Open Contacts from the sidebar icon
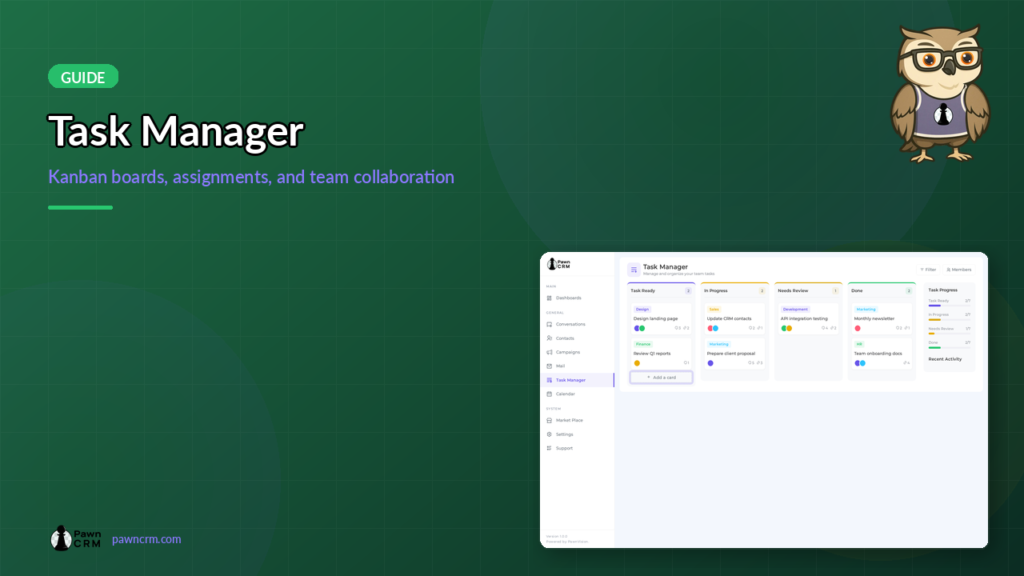Screen dimensions: 1024x576 (x=550, y=338)
